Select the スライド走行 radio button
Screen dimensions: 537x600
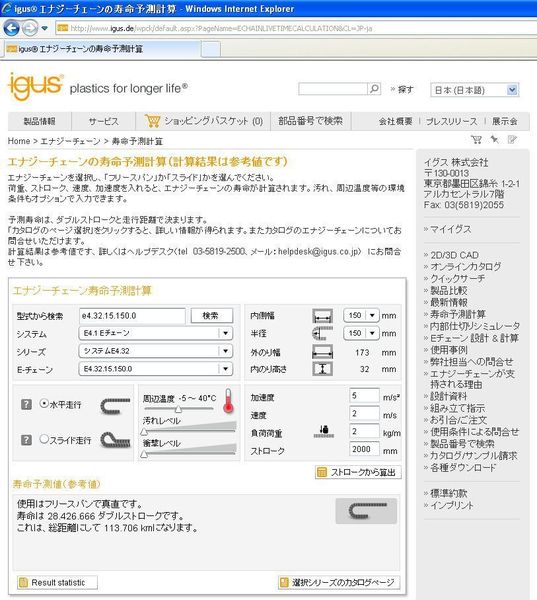click(44, 439)
